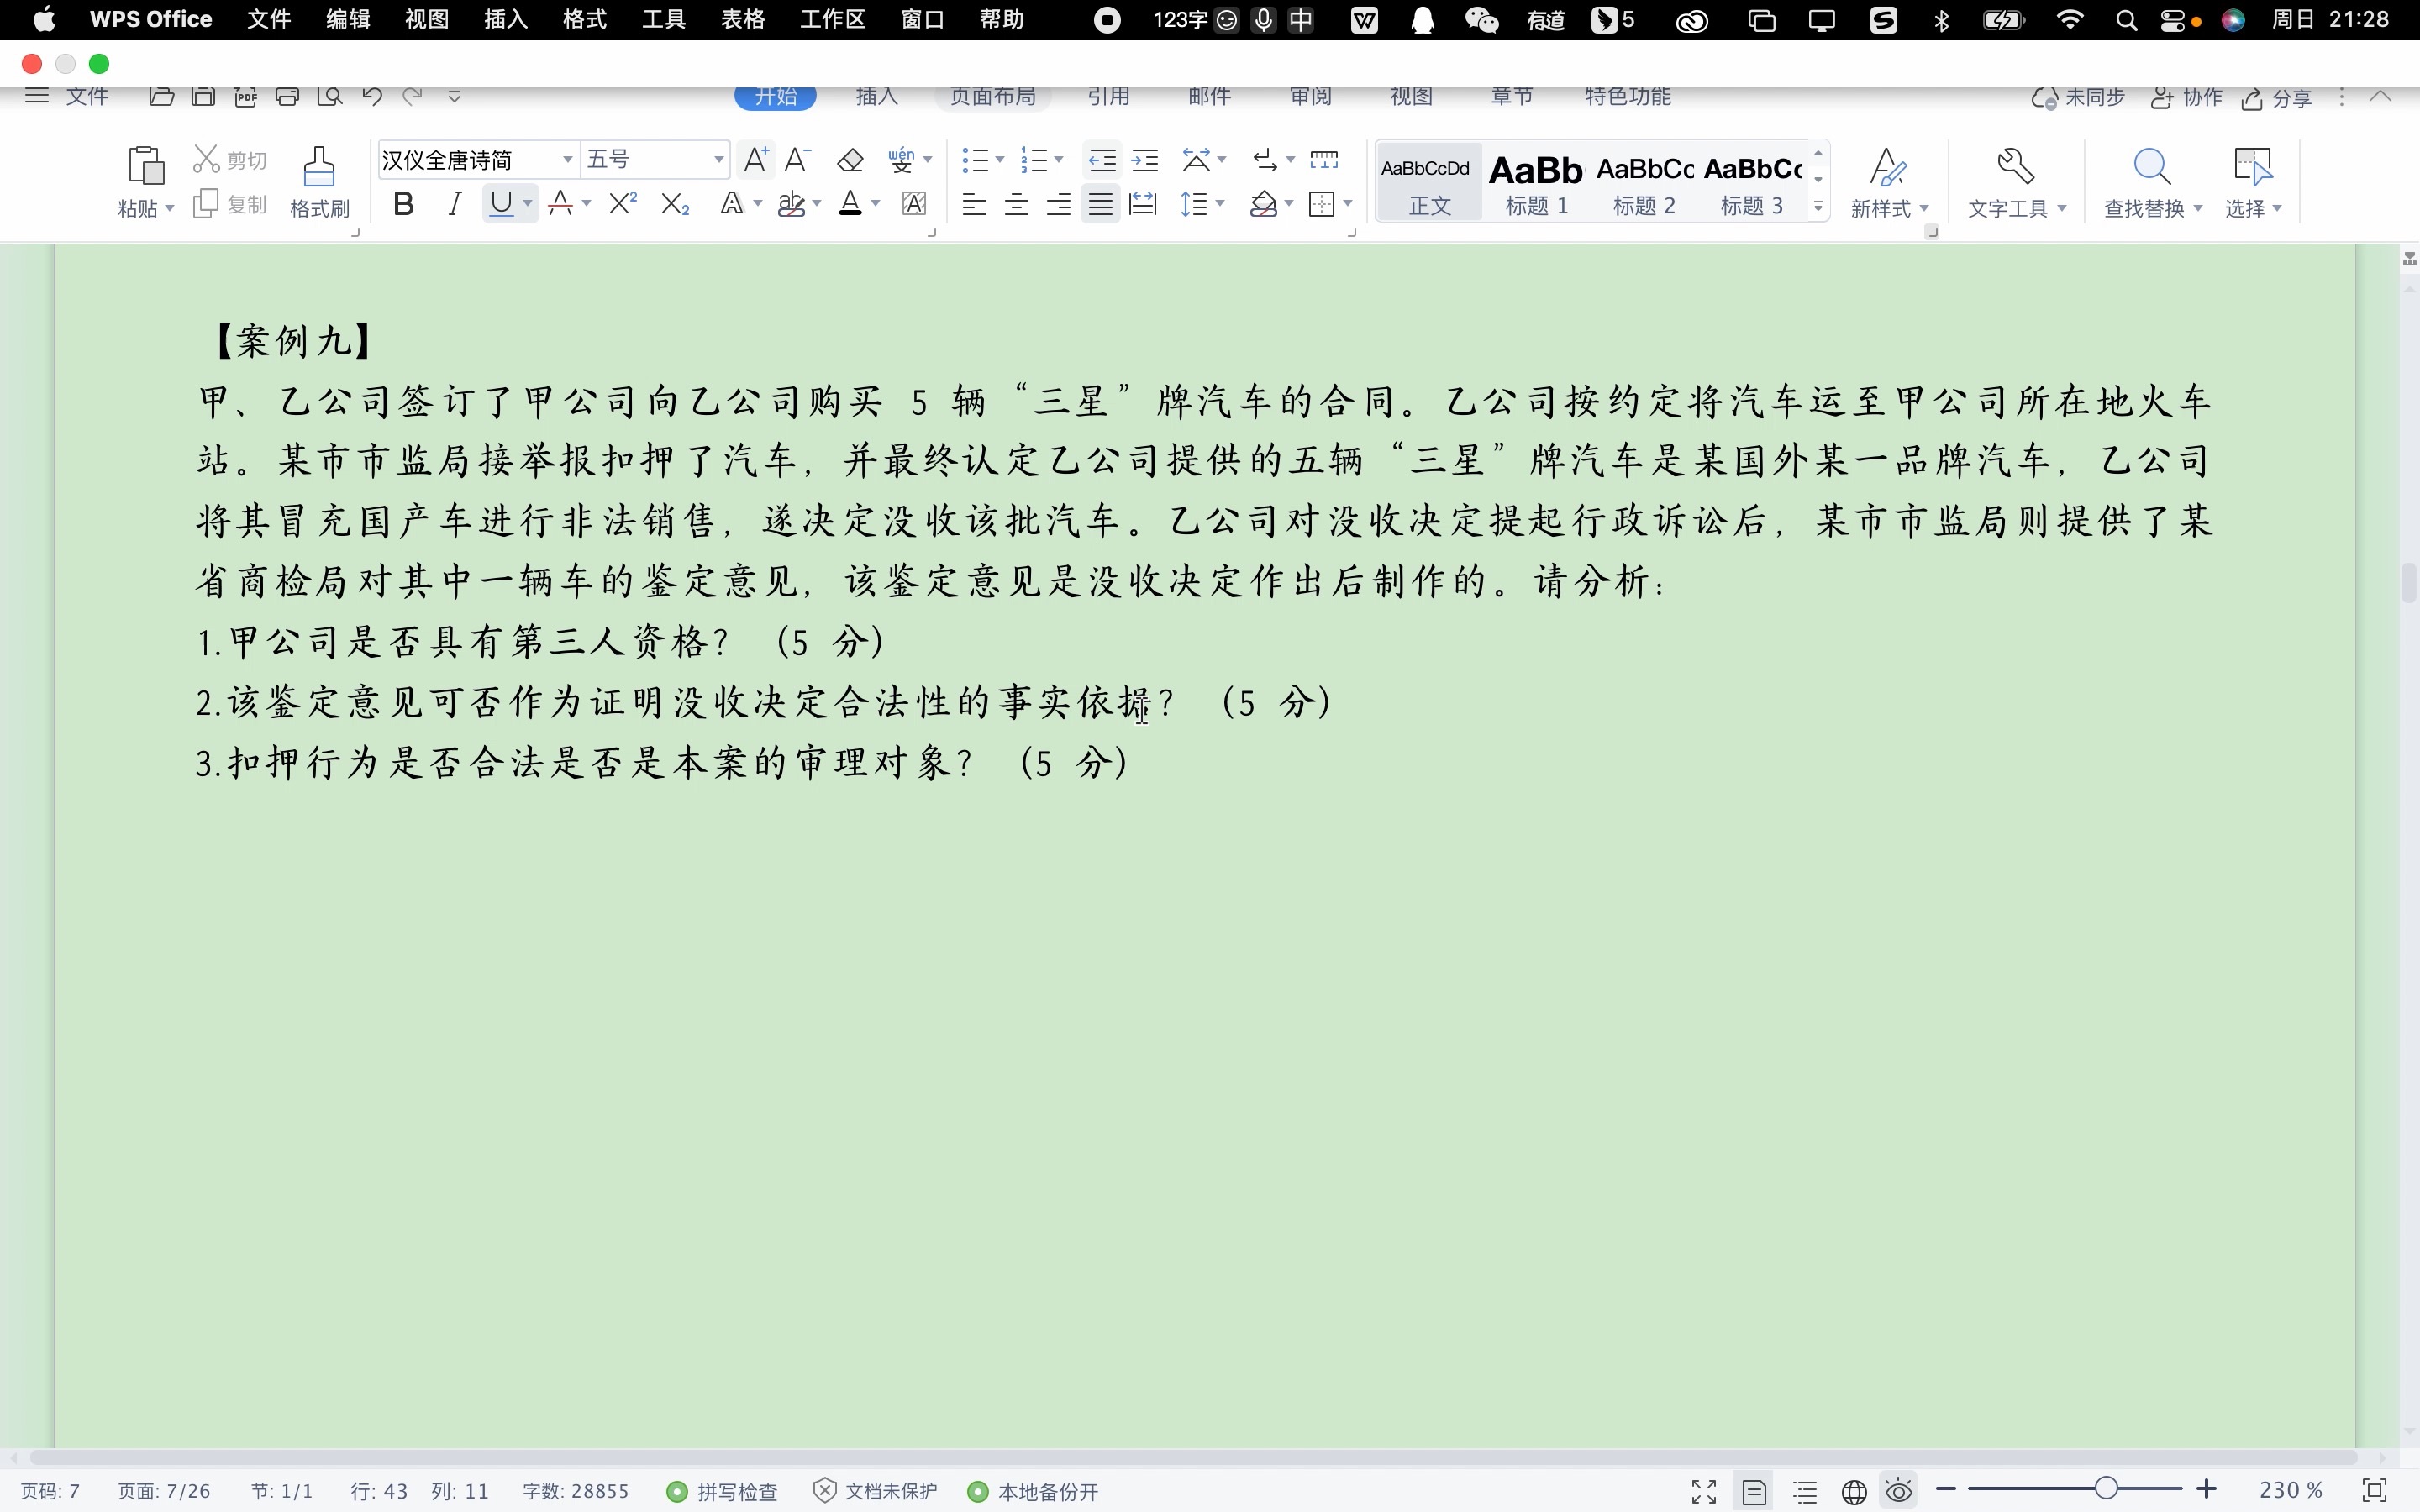Image resolution: width=2420 pixels, height=1512 pixels.
Task: Expand the line spacing dropdown arrow
Action: pyautogui.click(x=1219, y=203)
